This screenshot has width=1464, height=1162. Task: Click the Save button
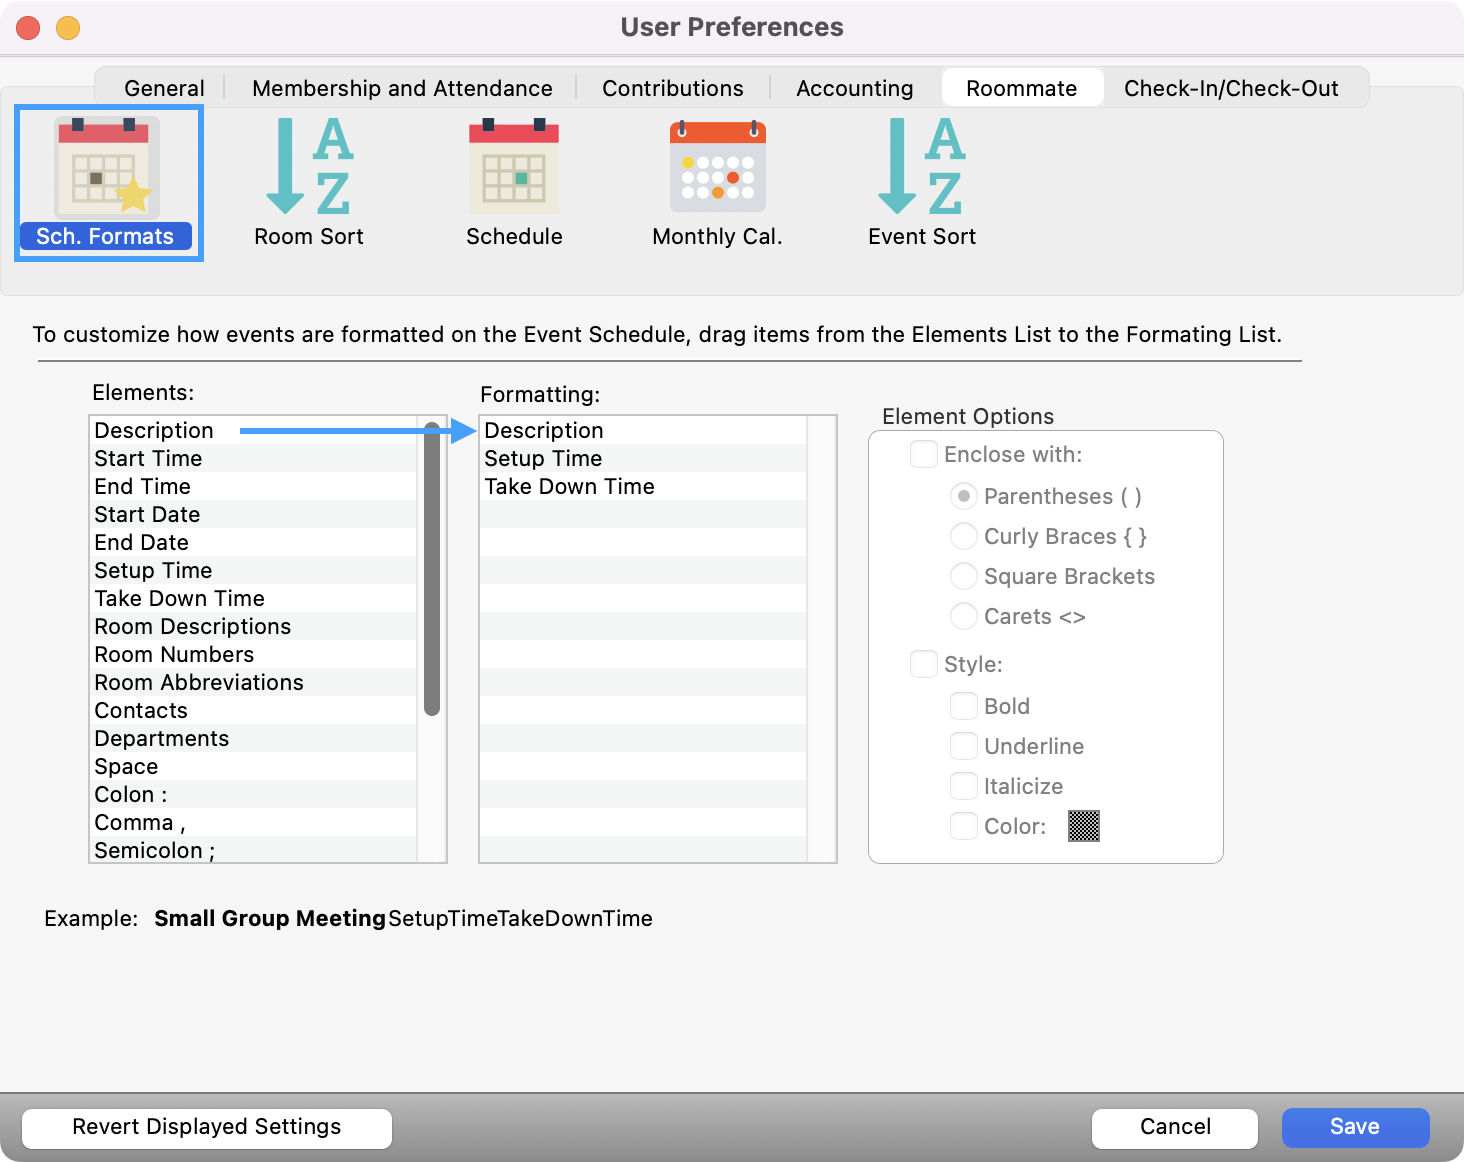(x=1354, y=1127)
